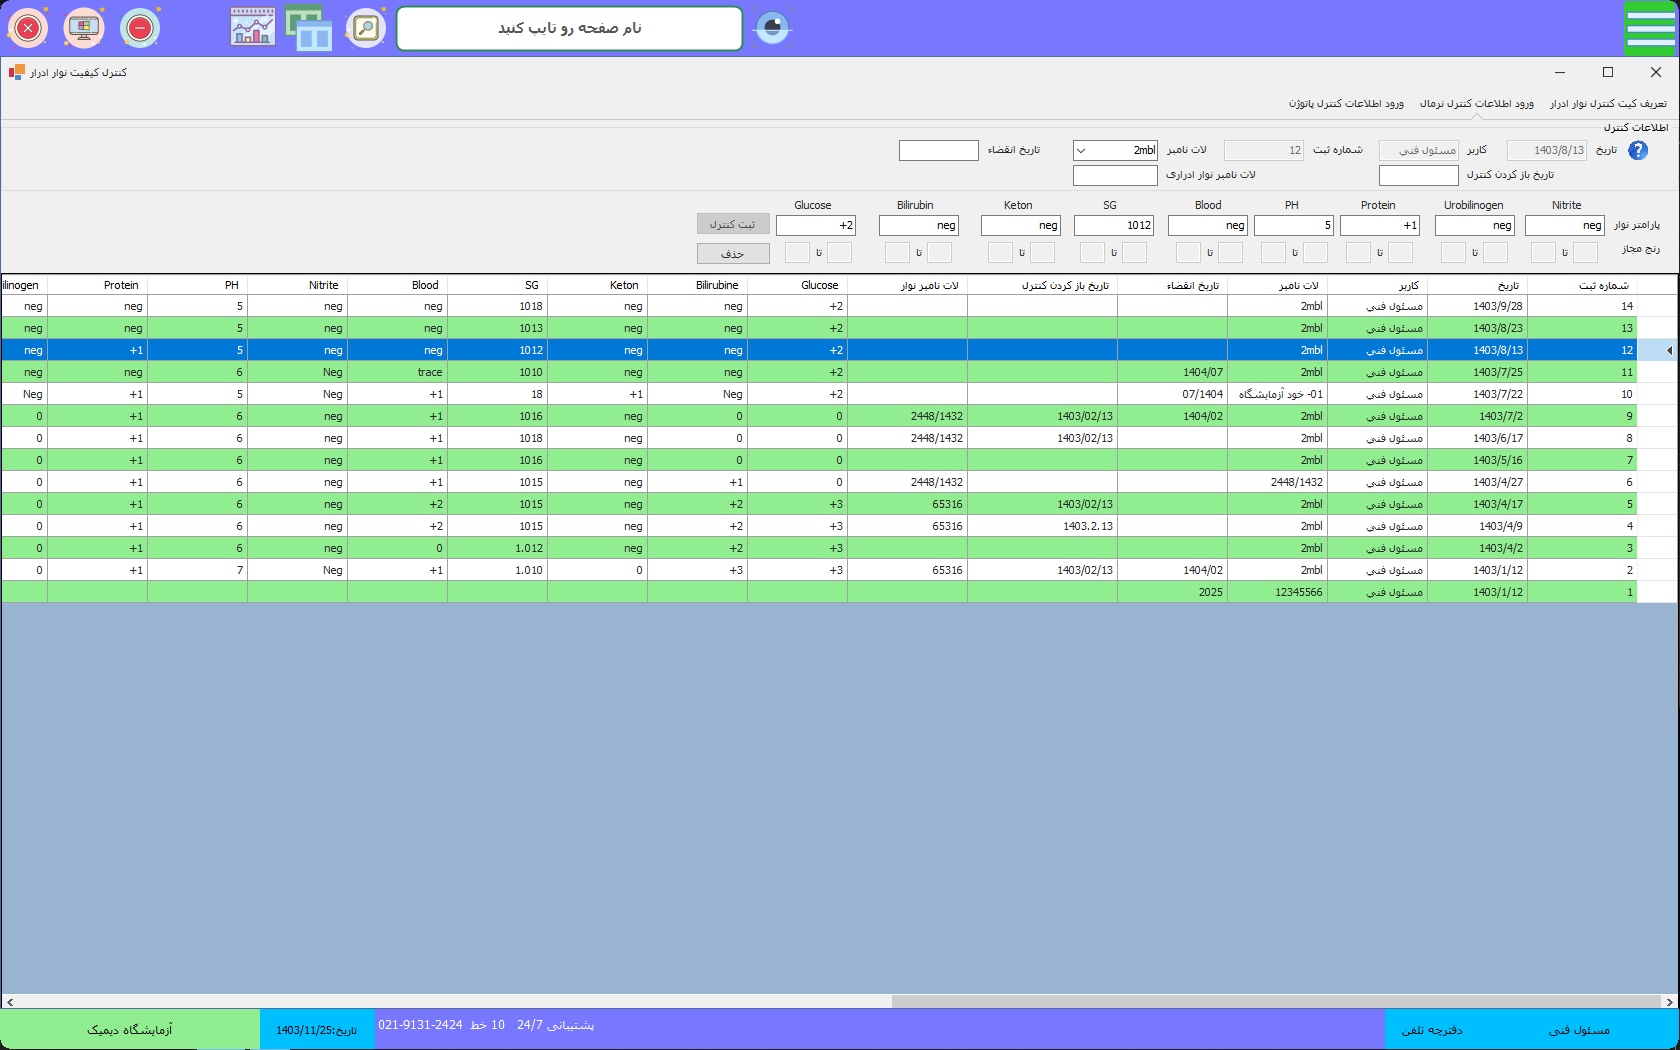Click the red X exit icon in top toolbar
This screenshot has width=1680, height=1050.
tap(28, 28)
